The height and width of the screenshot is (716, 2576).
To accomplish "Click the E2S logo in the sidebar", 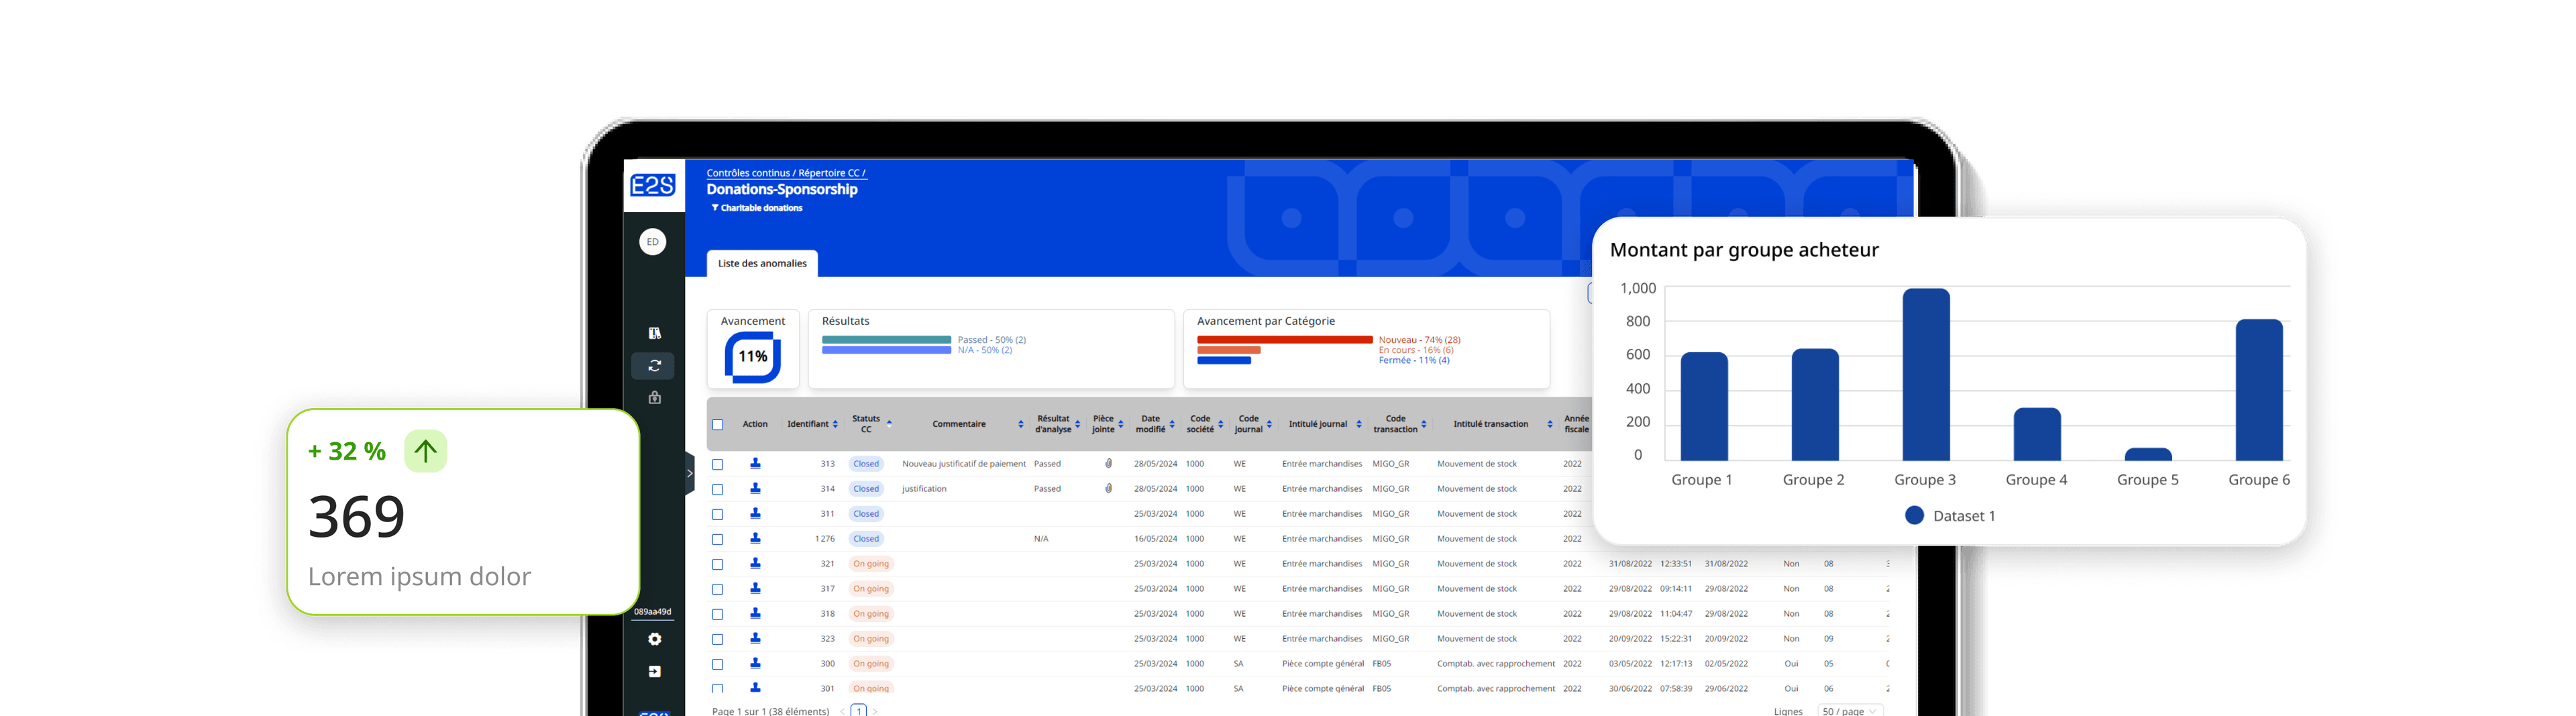I will (x=653, y=185).
